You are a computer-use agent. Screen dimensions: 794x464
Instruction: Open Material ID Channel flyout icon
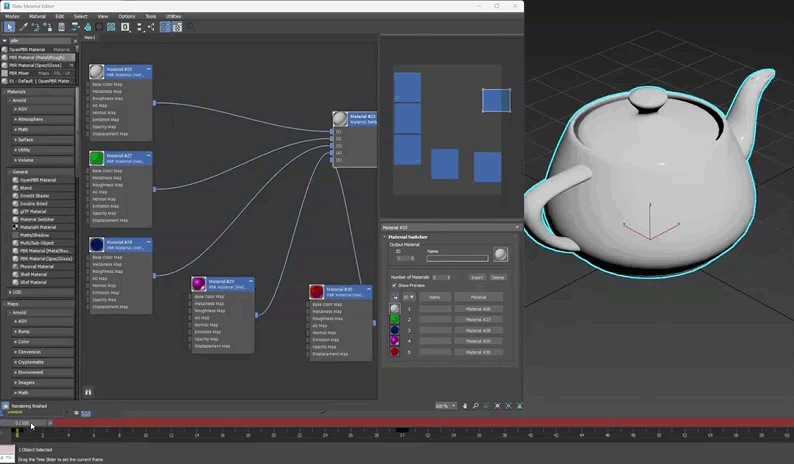click(x=125, y=27)
